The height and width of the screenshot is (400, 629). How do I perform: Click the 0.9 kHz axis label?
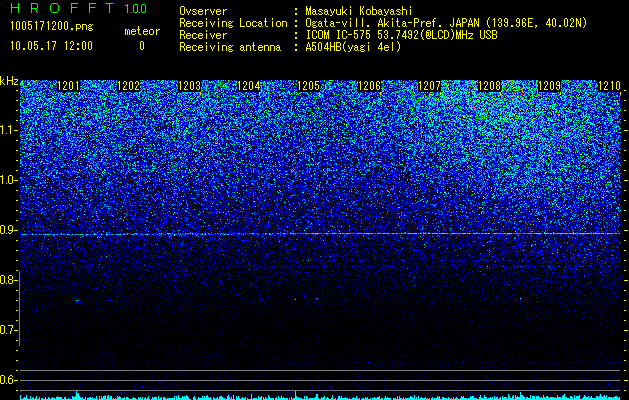coord(8,230)
